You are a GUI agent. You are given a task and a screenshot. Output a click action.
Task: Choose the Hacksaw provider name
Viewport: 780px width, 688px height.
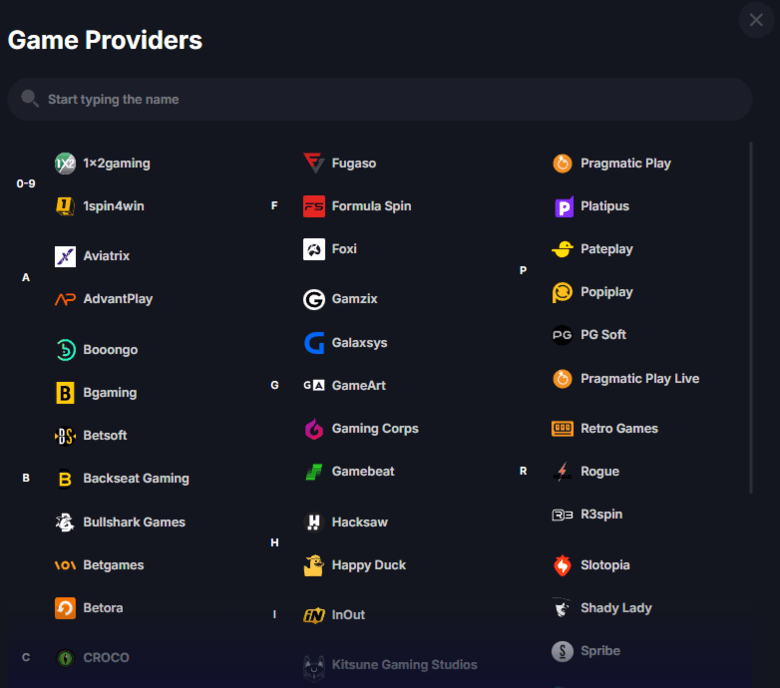[x=360, y=522]
